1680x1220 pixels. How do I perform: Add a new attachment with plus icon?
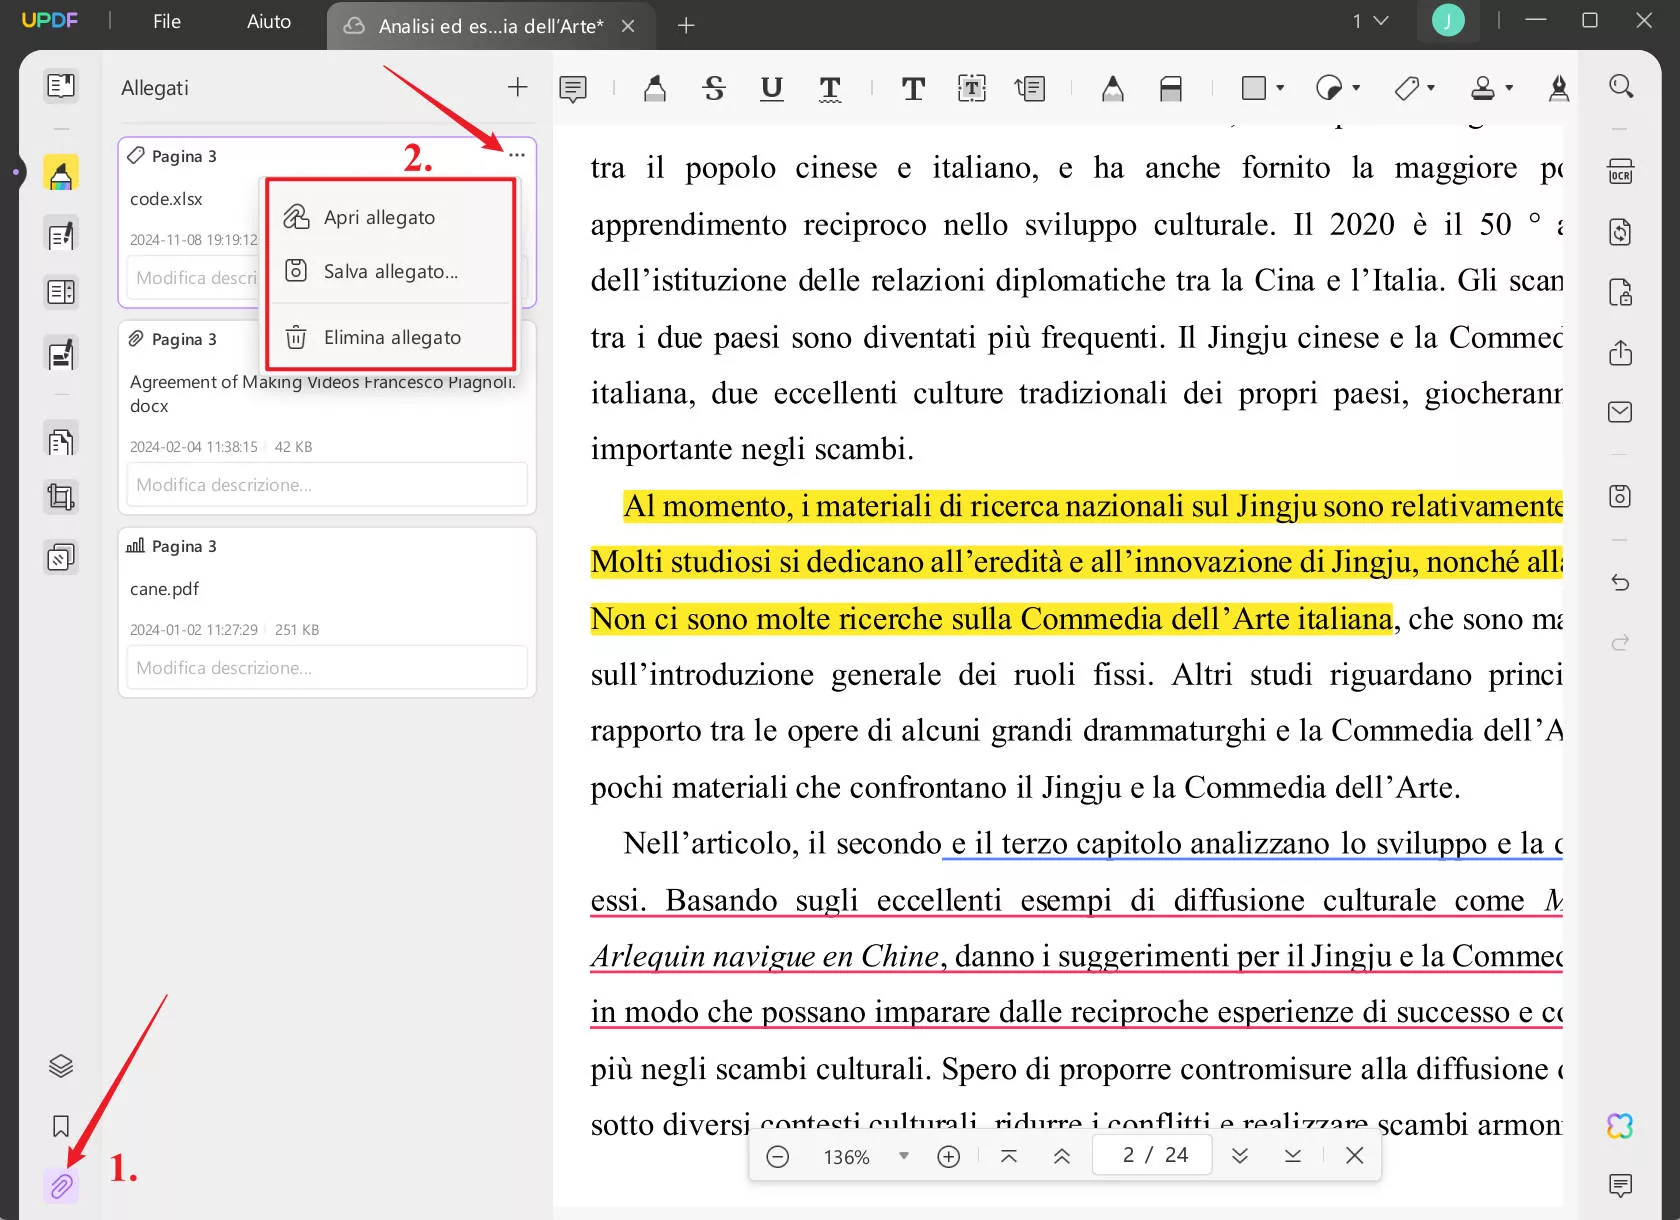517,87
